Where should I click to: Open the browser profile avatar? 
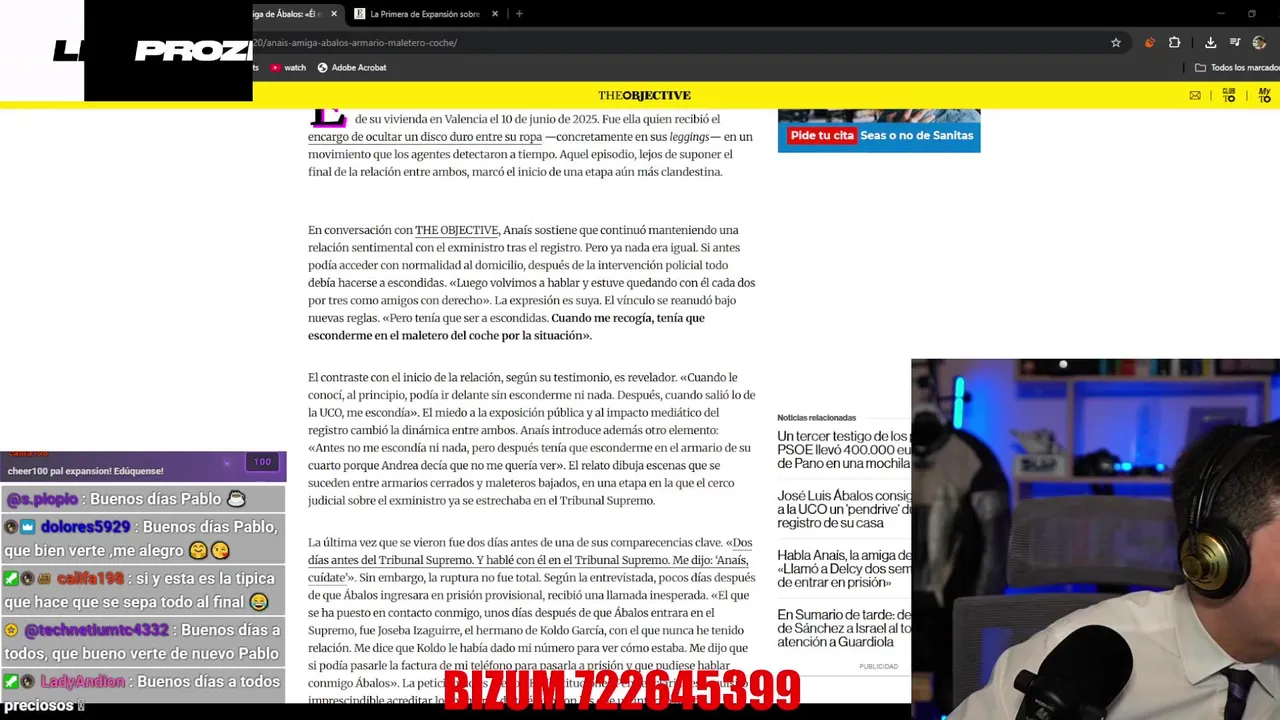click(x=1259, y=43)
